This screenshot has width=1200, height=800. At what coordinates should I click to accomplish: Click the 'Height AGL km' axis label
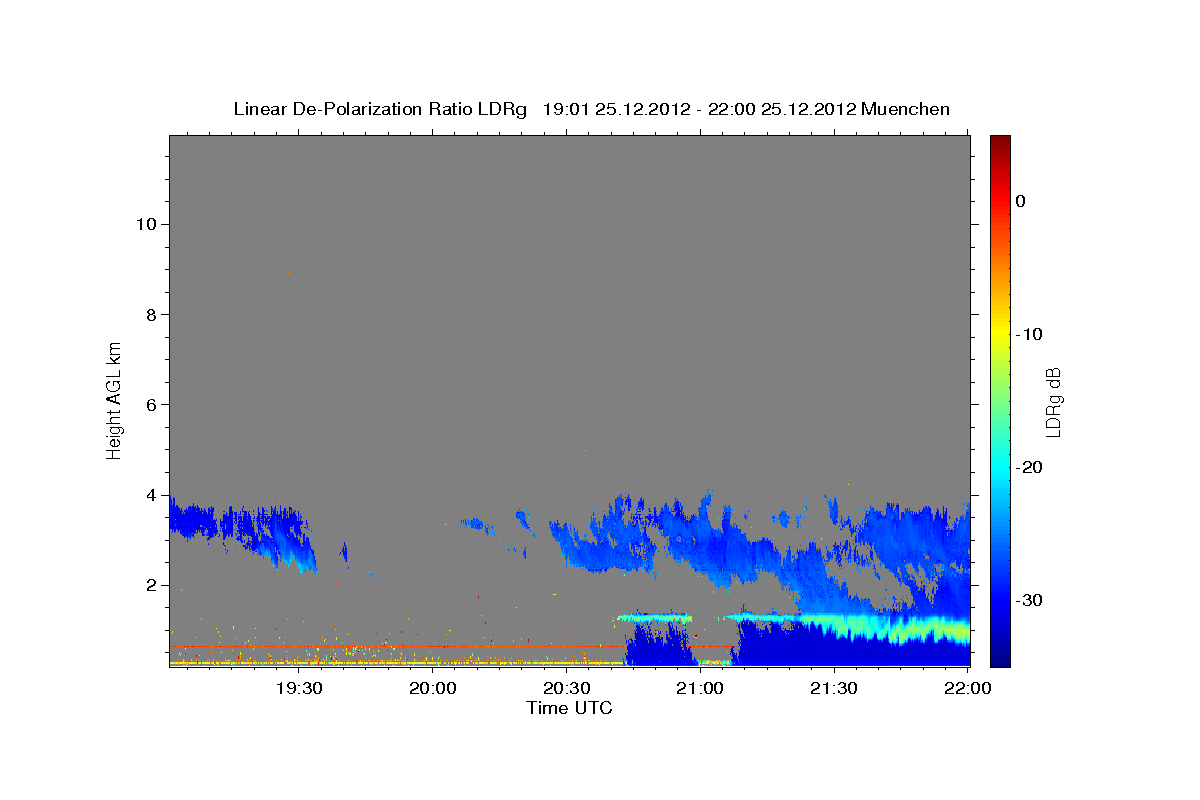pos(114,399)
